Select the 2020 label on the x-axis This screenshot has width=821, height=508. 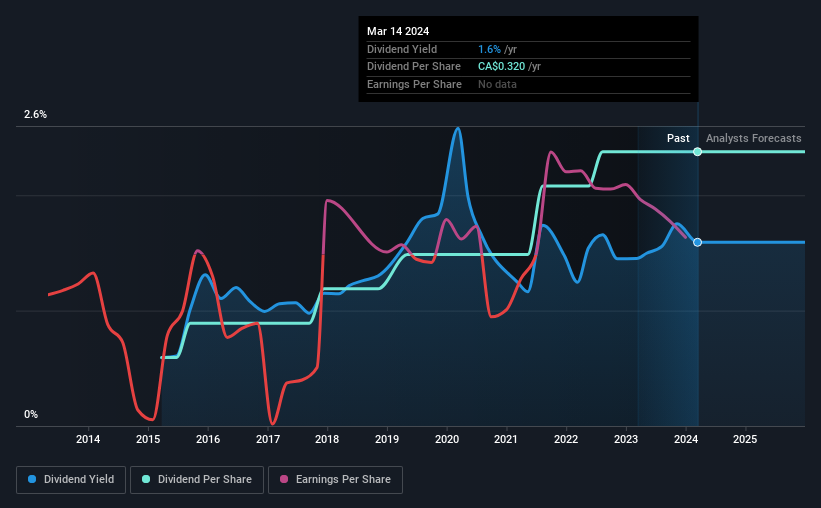click(x=447, y=439)
